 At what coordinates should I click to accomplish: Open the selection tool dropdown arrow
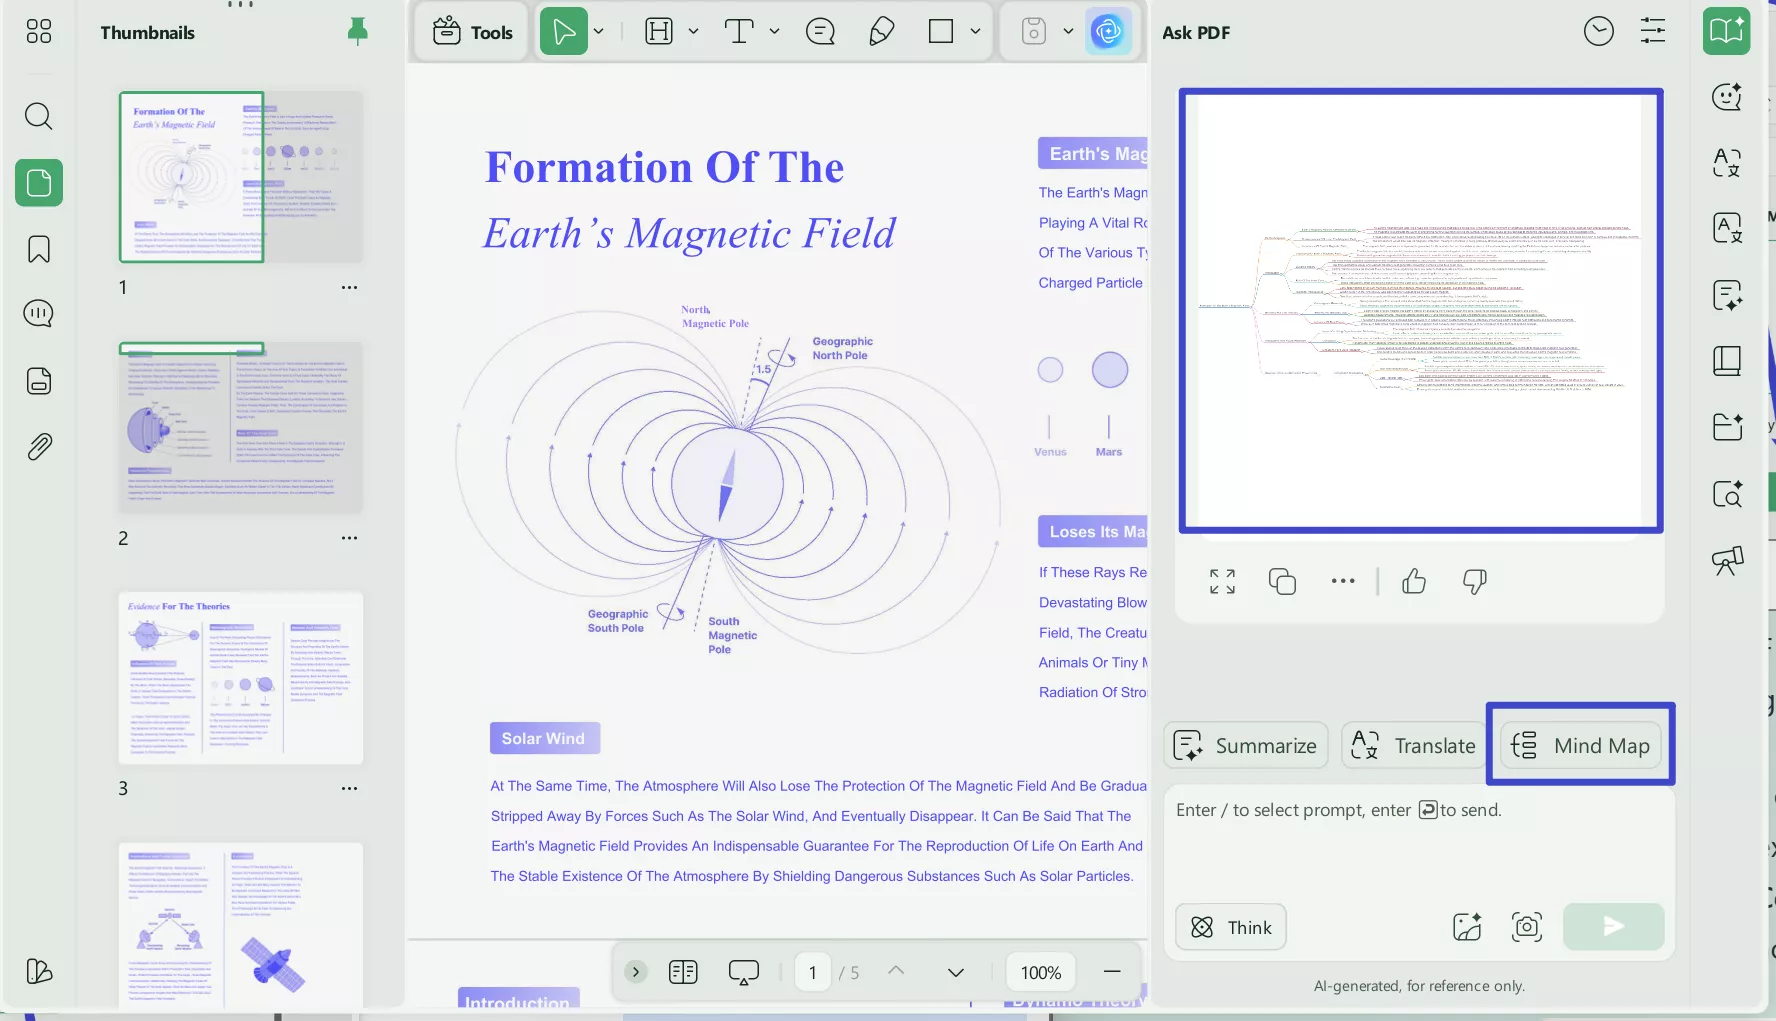[x=598, y=31]
